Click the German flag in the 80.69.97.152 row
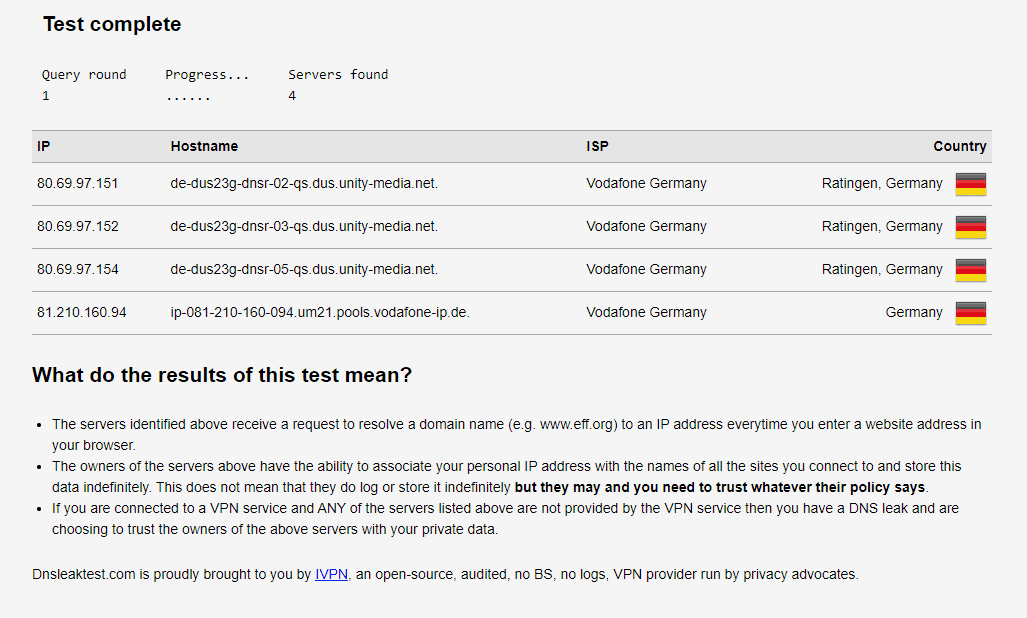 click(970, 227)
